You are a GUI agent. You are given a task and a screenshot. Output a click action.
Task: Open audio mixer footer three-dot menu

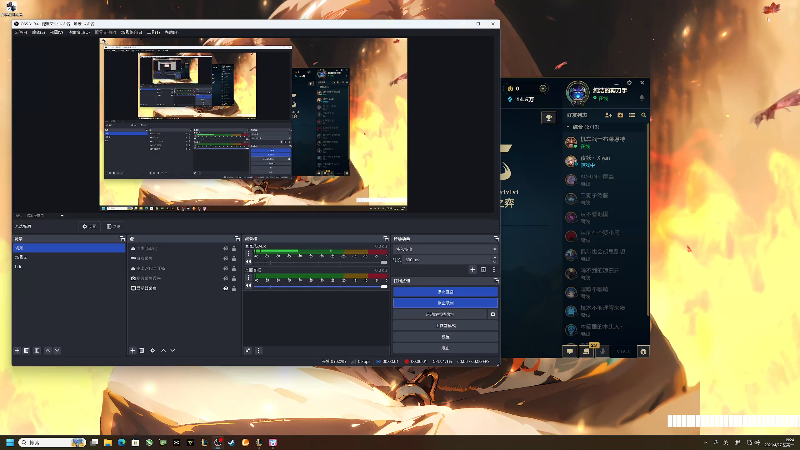(x=258, y=351)
